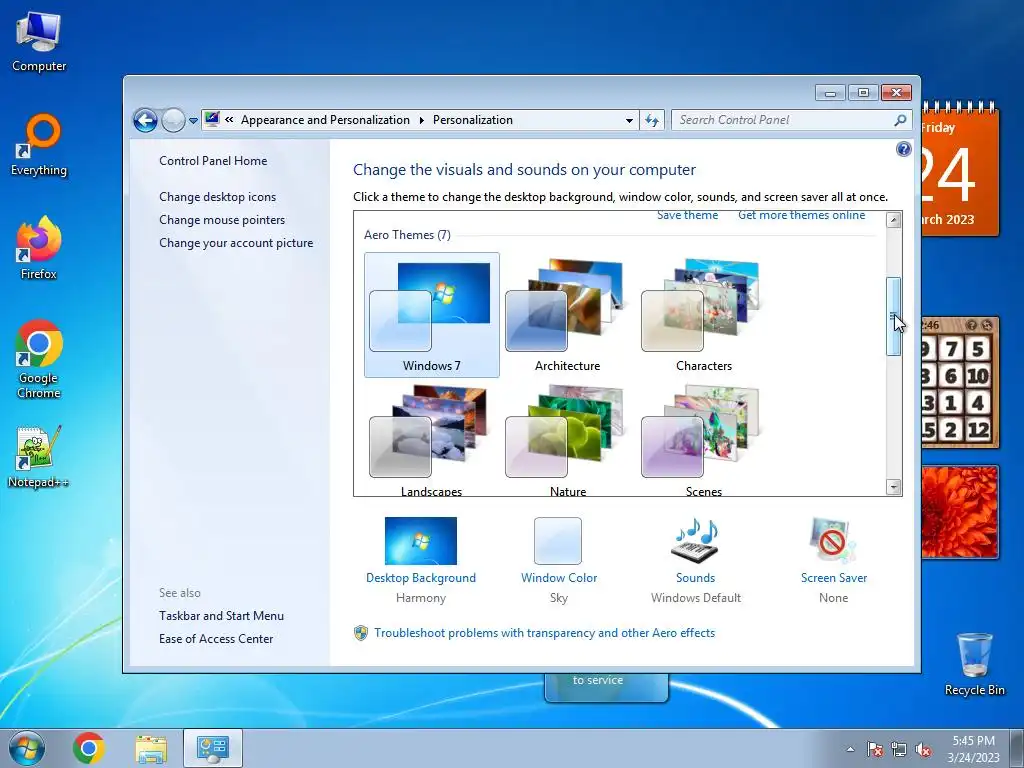Viewport: 1024px width, 768px height.
Task: Click the theme list scroll down arrow
Action: point(893,487)
